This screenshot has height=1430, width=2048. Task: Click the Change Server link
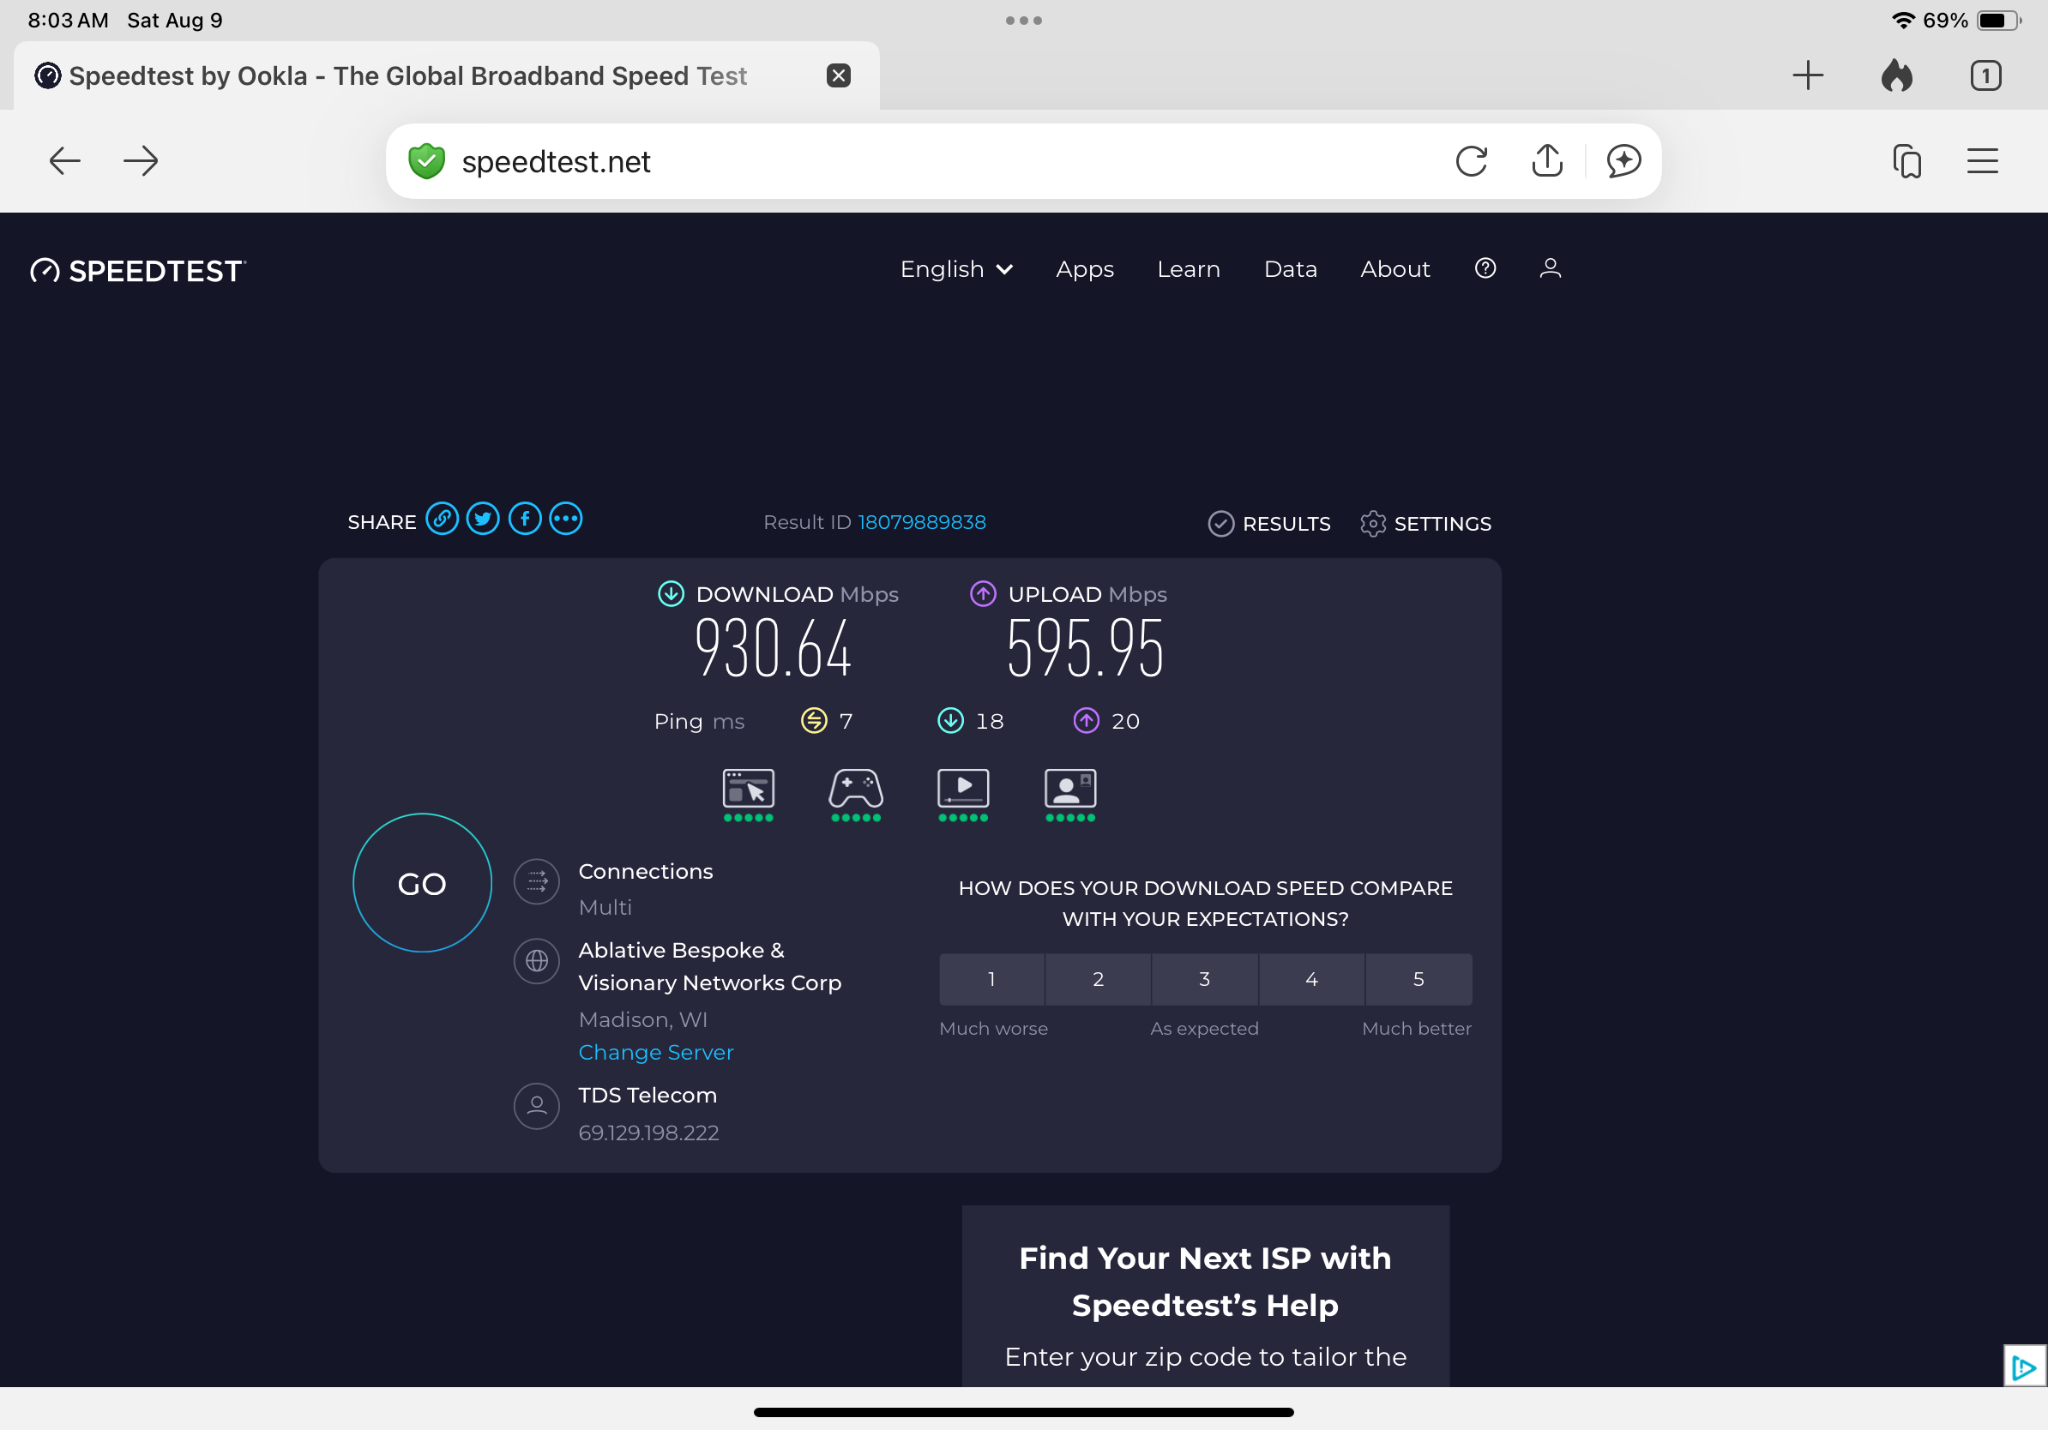tap(656, 1052)
